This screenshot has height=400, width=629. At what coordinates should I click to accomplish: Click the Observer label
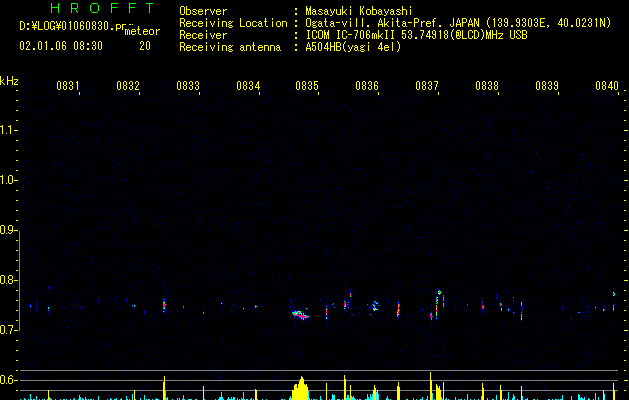(x=203, y=11)
